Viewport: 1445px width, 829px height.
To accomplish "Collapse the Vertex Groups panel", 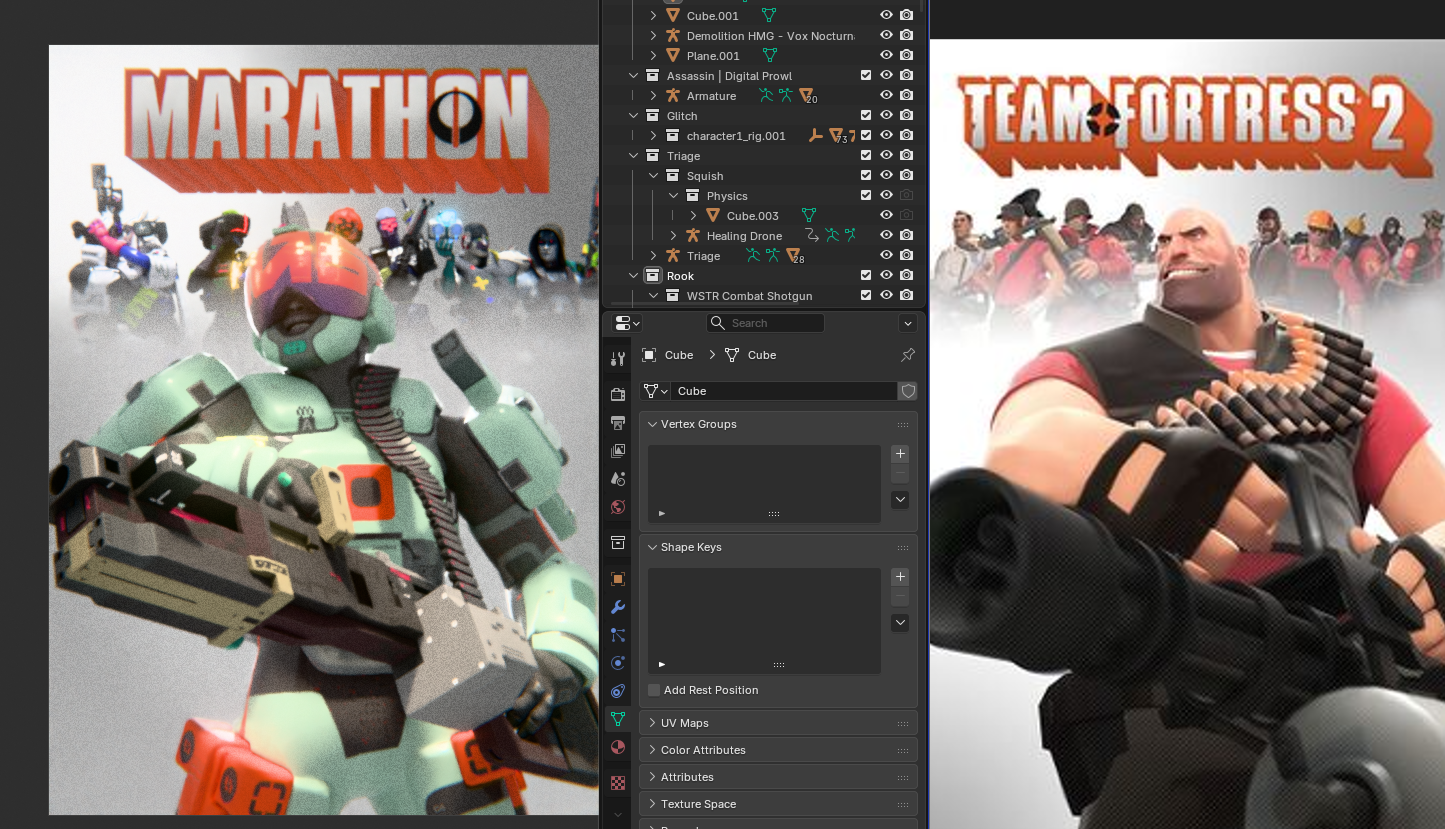I will [x=653, y=424].
